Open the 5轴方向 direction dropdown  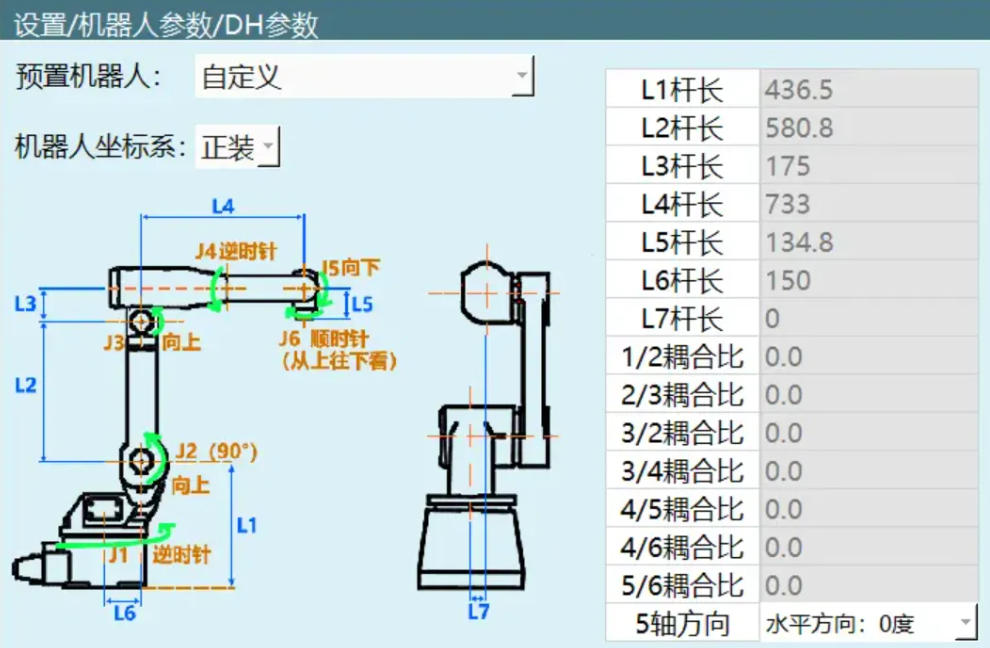[x=867, y=624]
